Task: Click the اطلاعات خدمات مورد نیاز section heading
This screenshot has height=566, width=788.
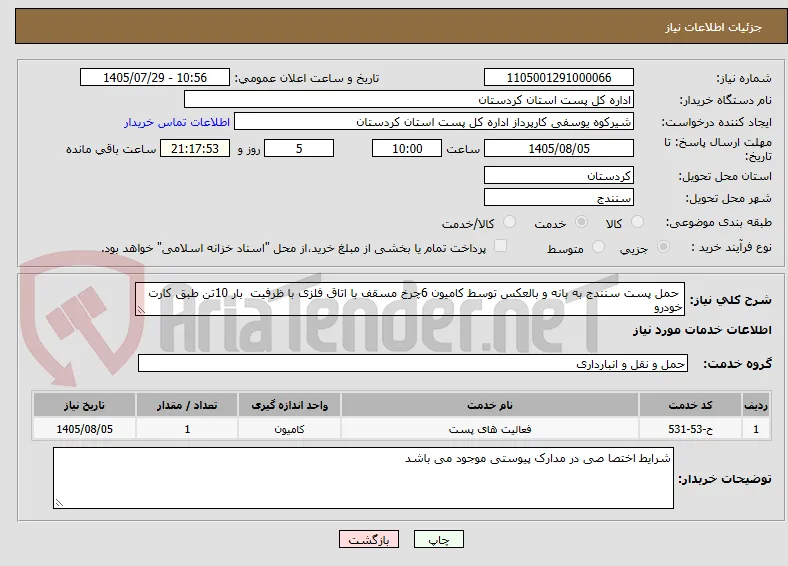Action: (702, 330)
